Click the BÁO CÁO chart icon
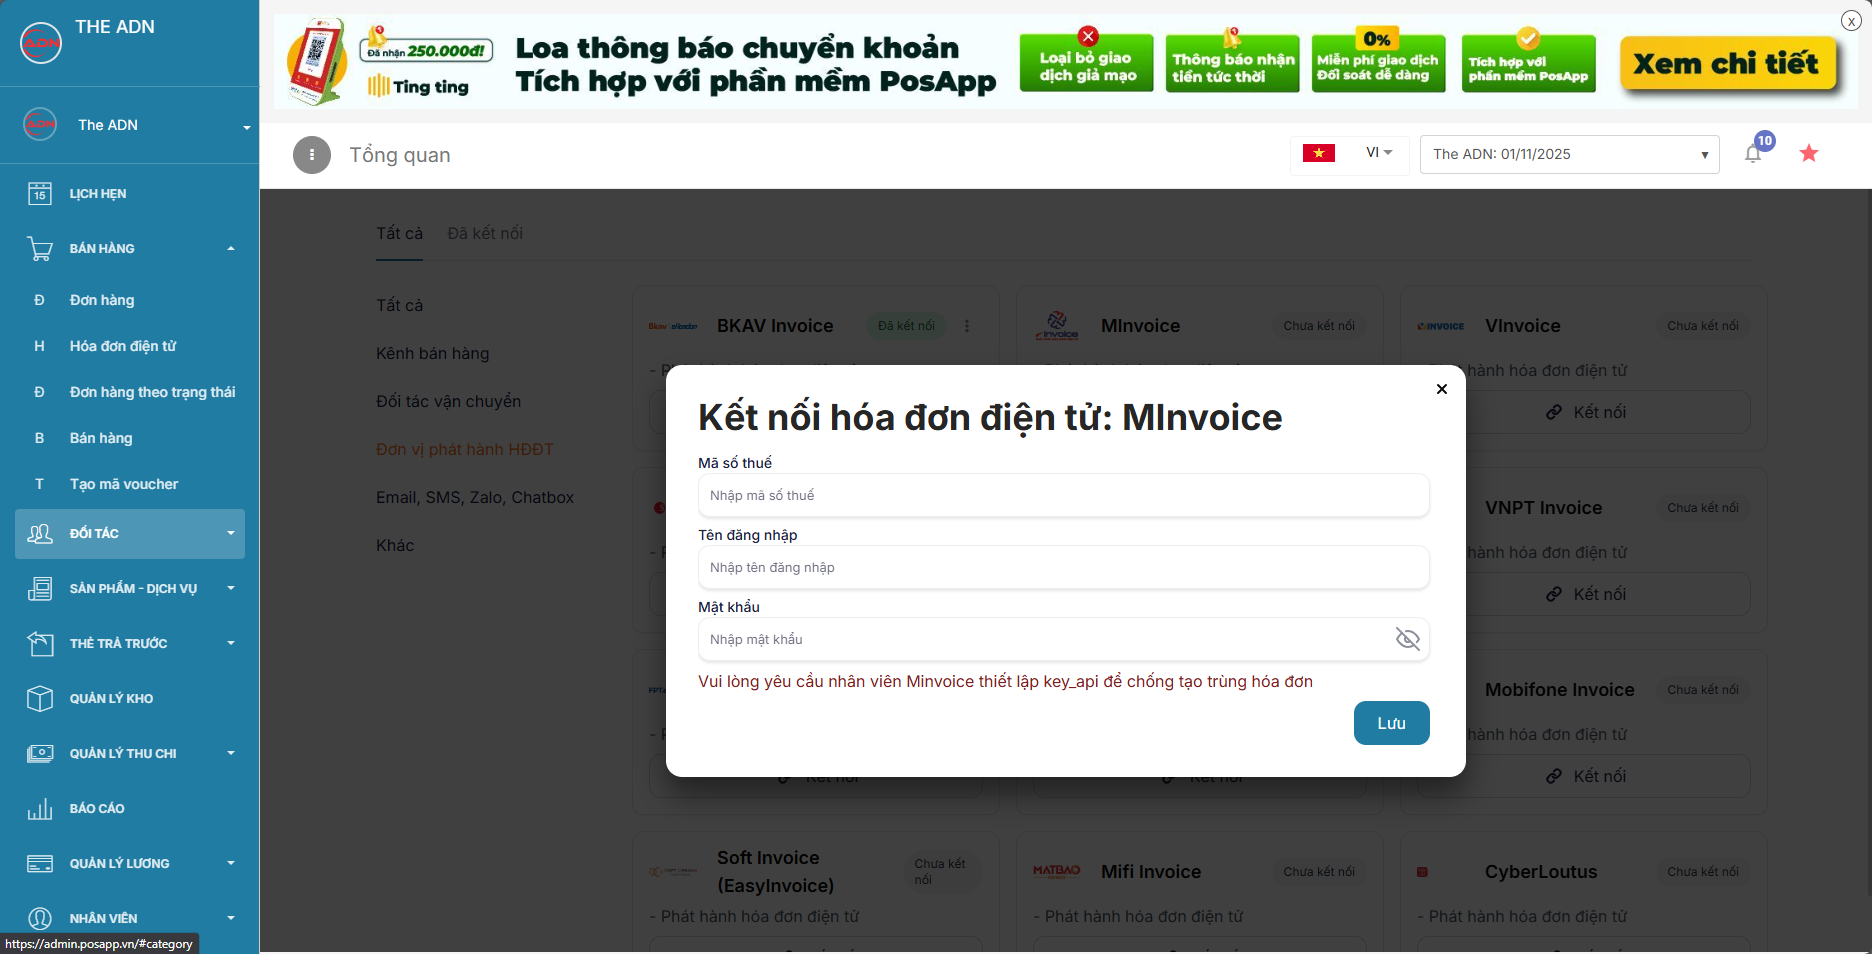The width and height of the screenshot is (1872, 954). pyautogui.click(x=40, y=809)
